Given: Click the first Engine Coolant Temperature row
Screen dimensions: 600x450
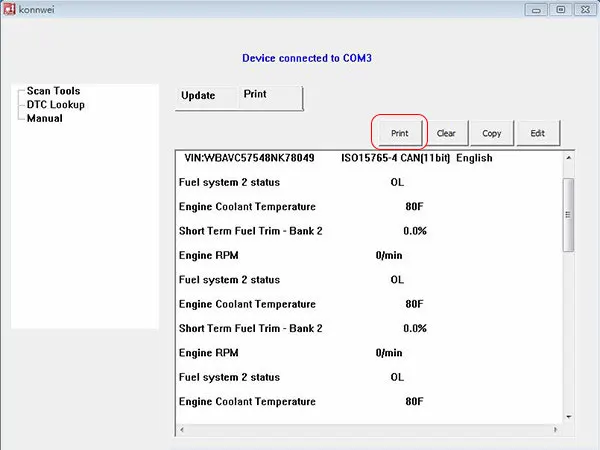Looking at the screenshot, I should tap(301, 207).
